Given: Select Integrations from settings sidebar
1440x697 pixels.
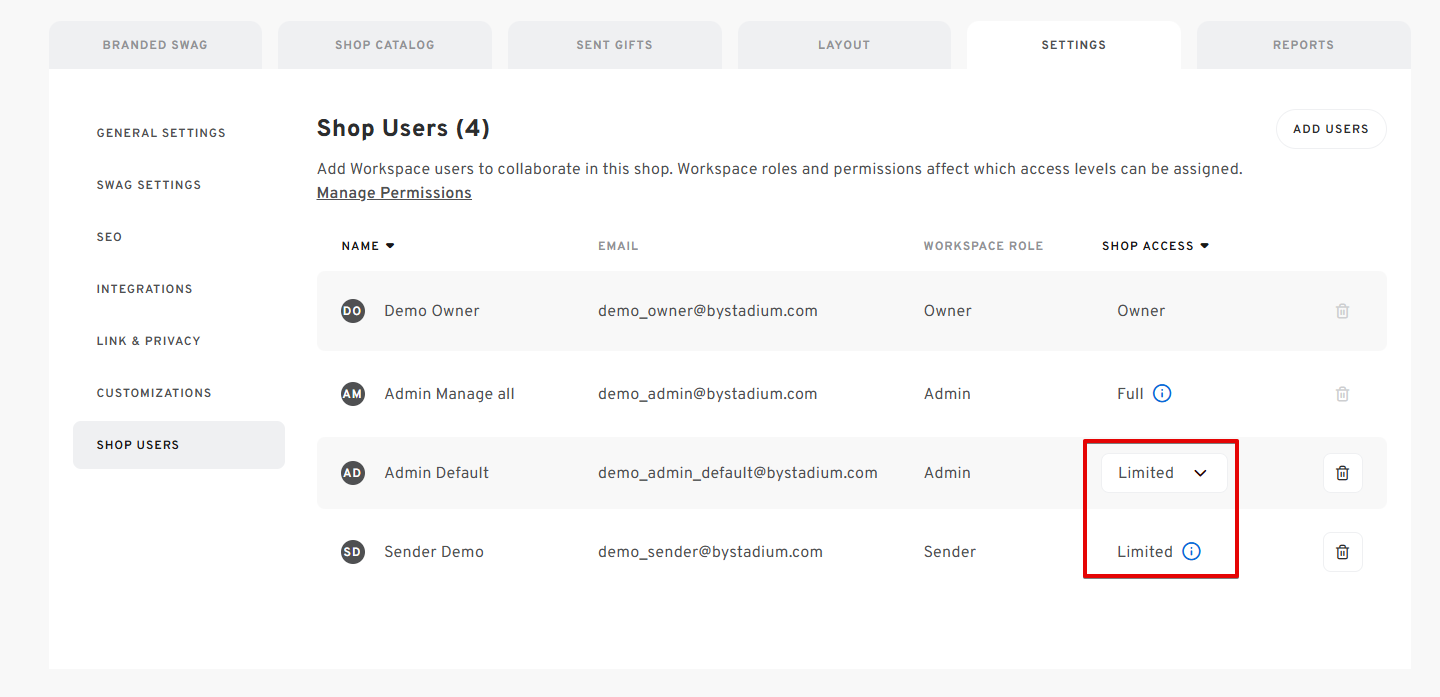Looking at the screenshot, I should [144, 289].
